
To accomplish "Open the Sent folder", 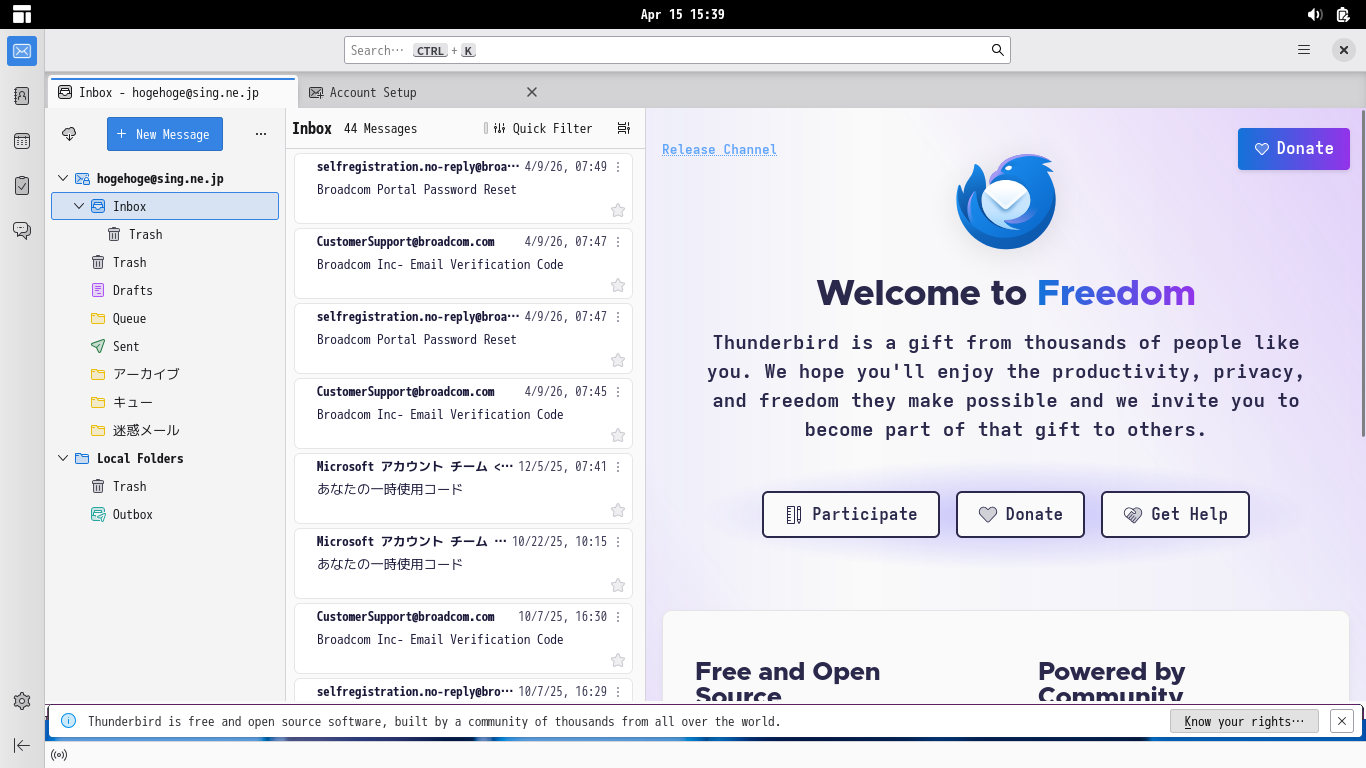I will click(165, 346).
